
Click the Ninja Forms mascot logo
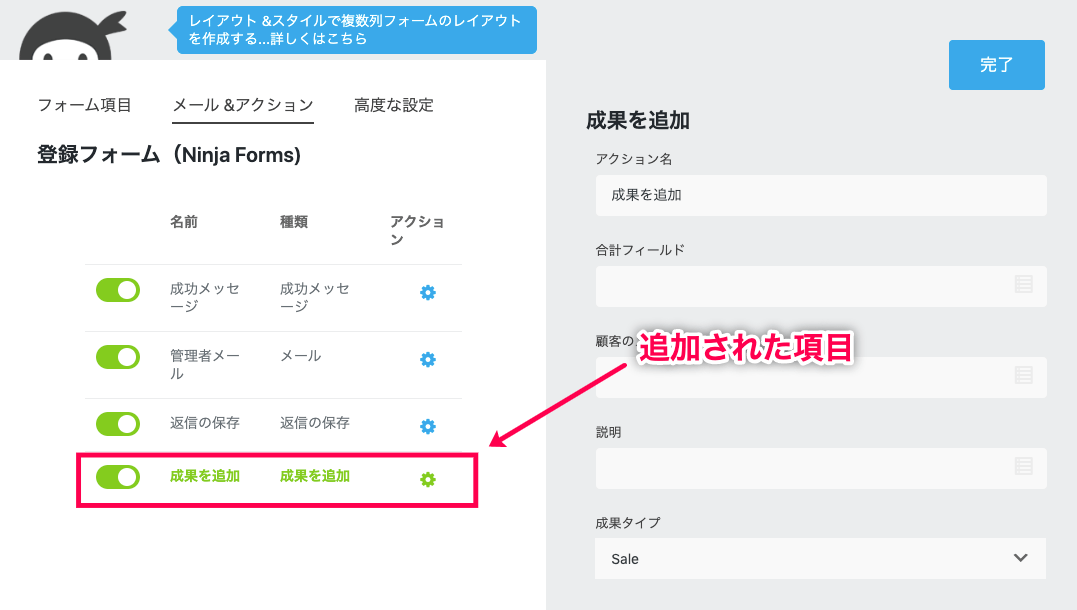(x=72, y=36)
